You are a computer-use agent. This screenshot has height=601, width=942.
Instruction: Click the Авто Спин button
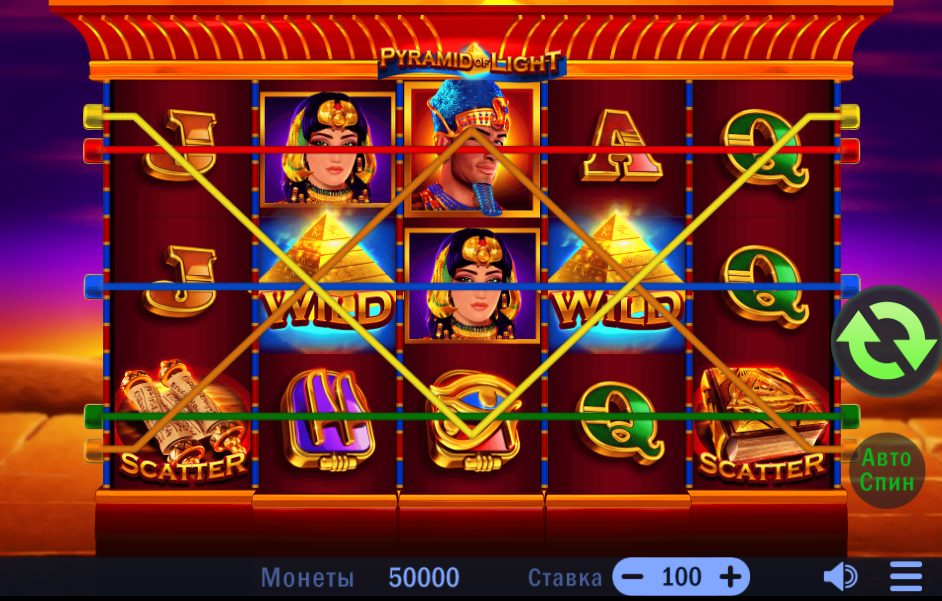point(887,470)
